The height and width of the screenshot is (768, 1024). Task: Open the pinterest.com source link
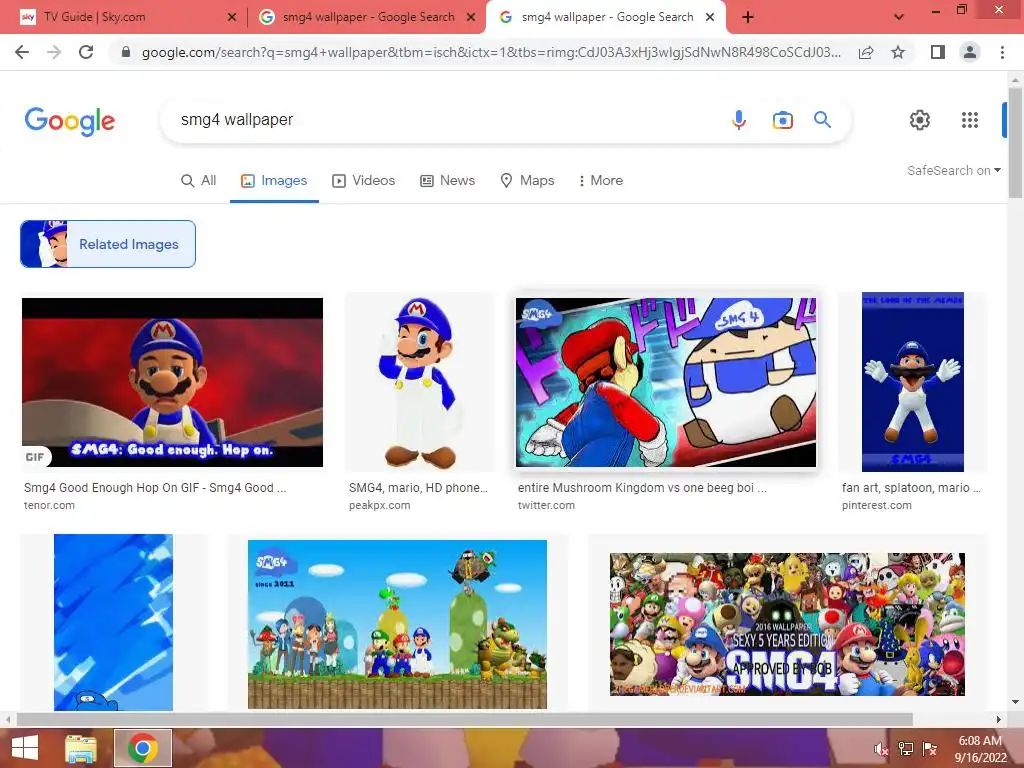pos(876,505)
